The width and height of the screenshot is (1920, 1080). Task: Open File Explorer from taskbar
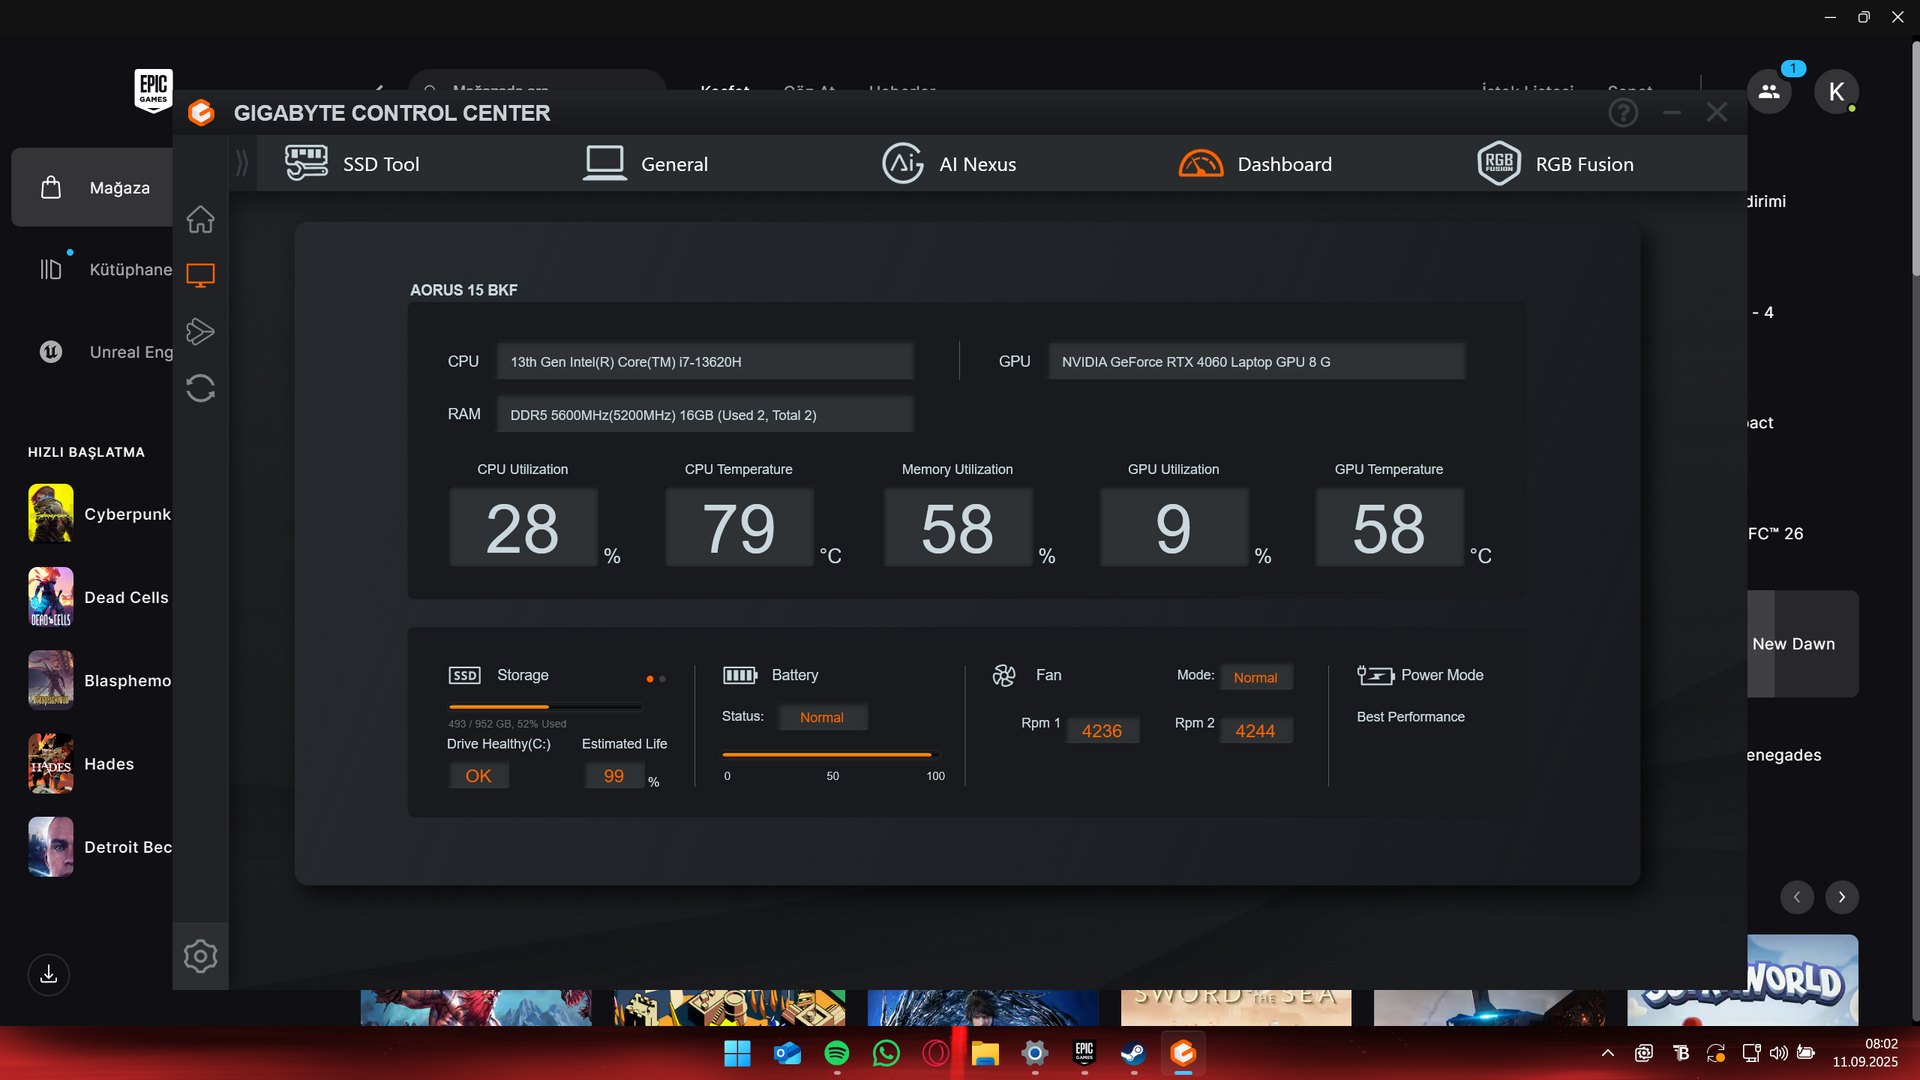tap(985, 1054)
